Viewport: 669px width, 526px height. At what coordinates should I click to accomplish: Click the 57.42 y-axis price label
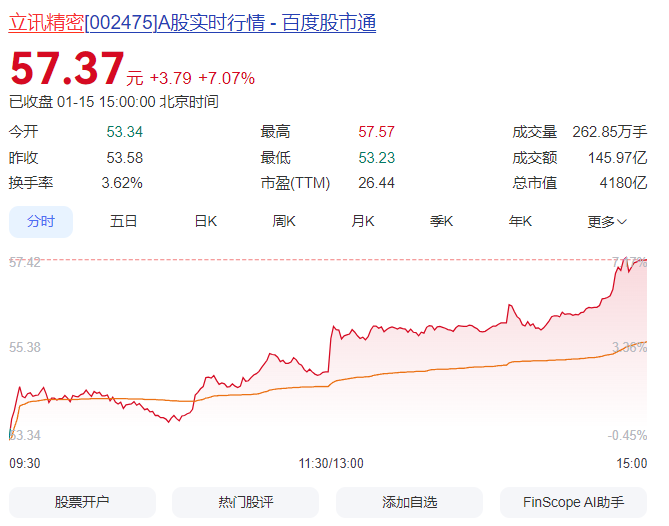25,262
